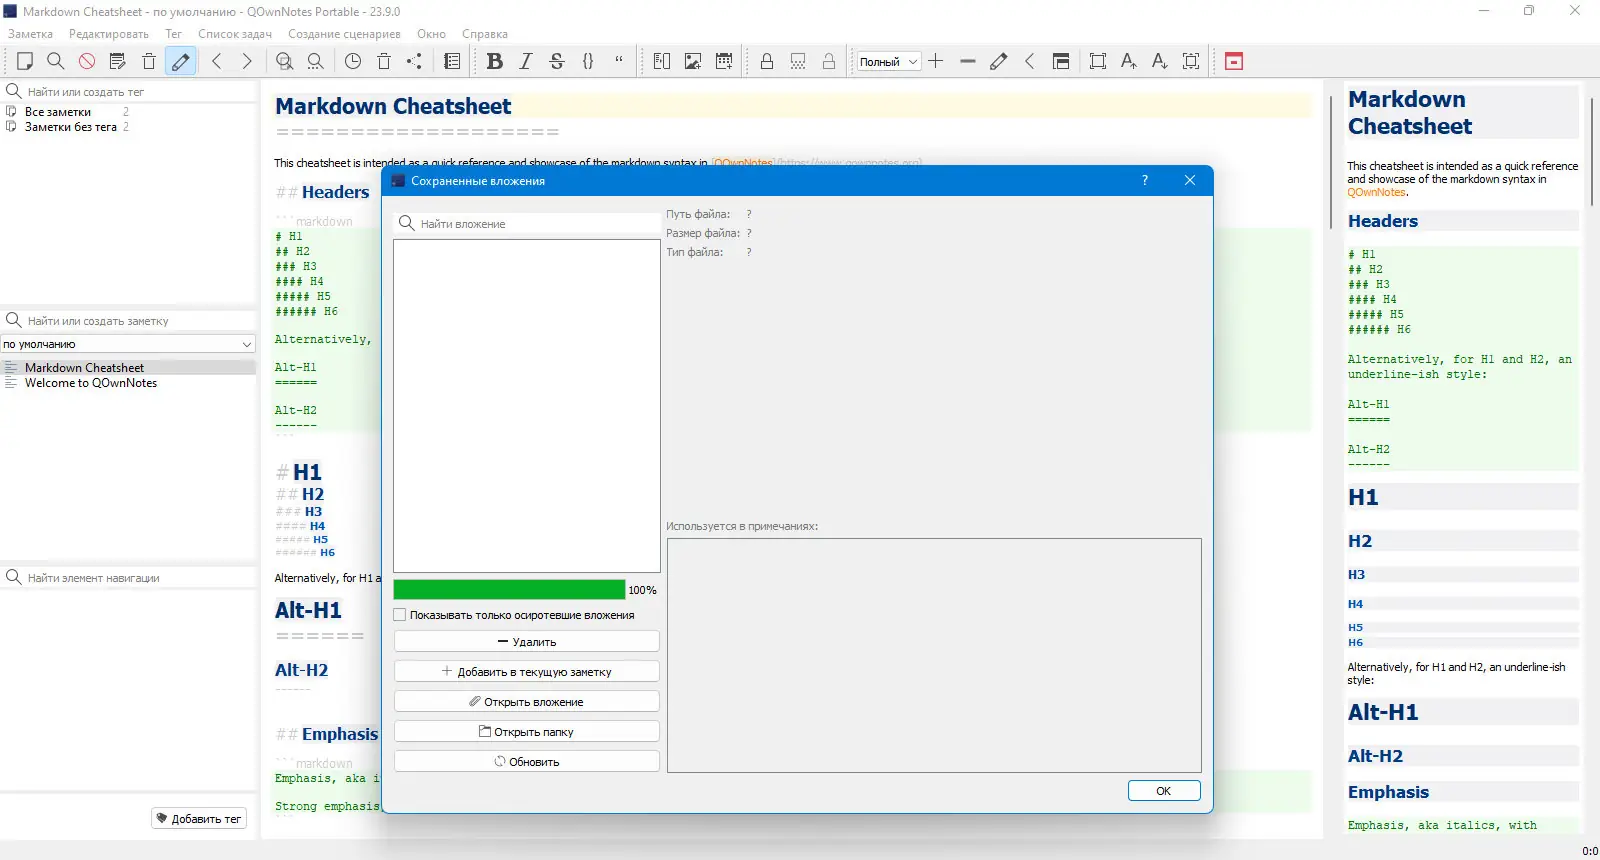Focus the 'Найти или создать заметку' field
The height and width of the screenshot is (860, 1600).
130,321
